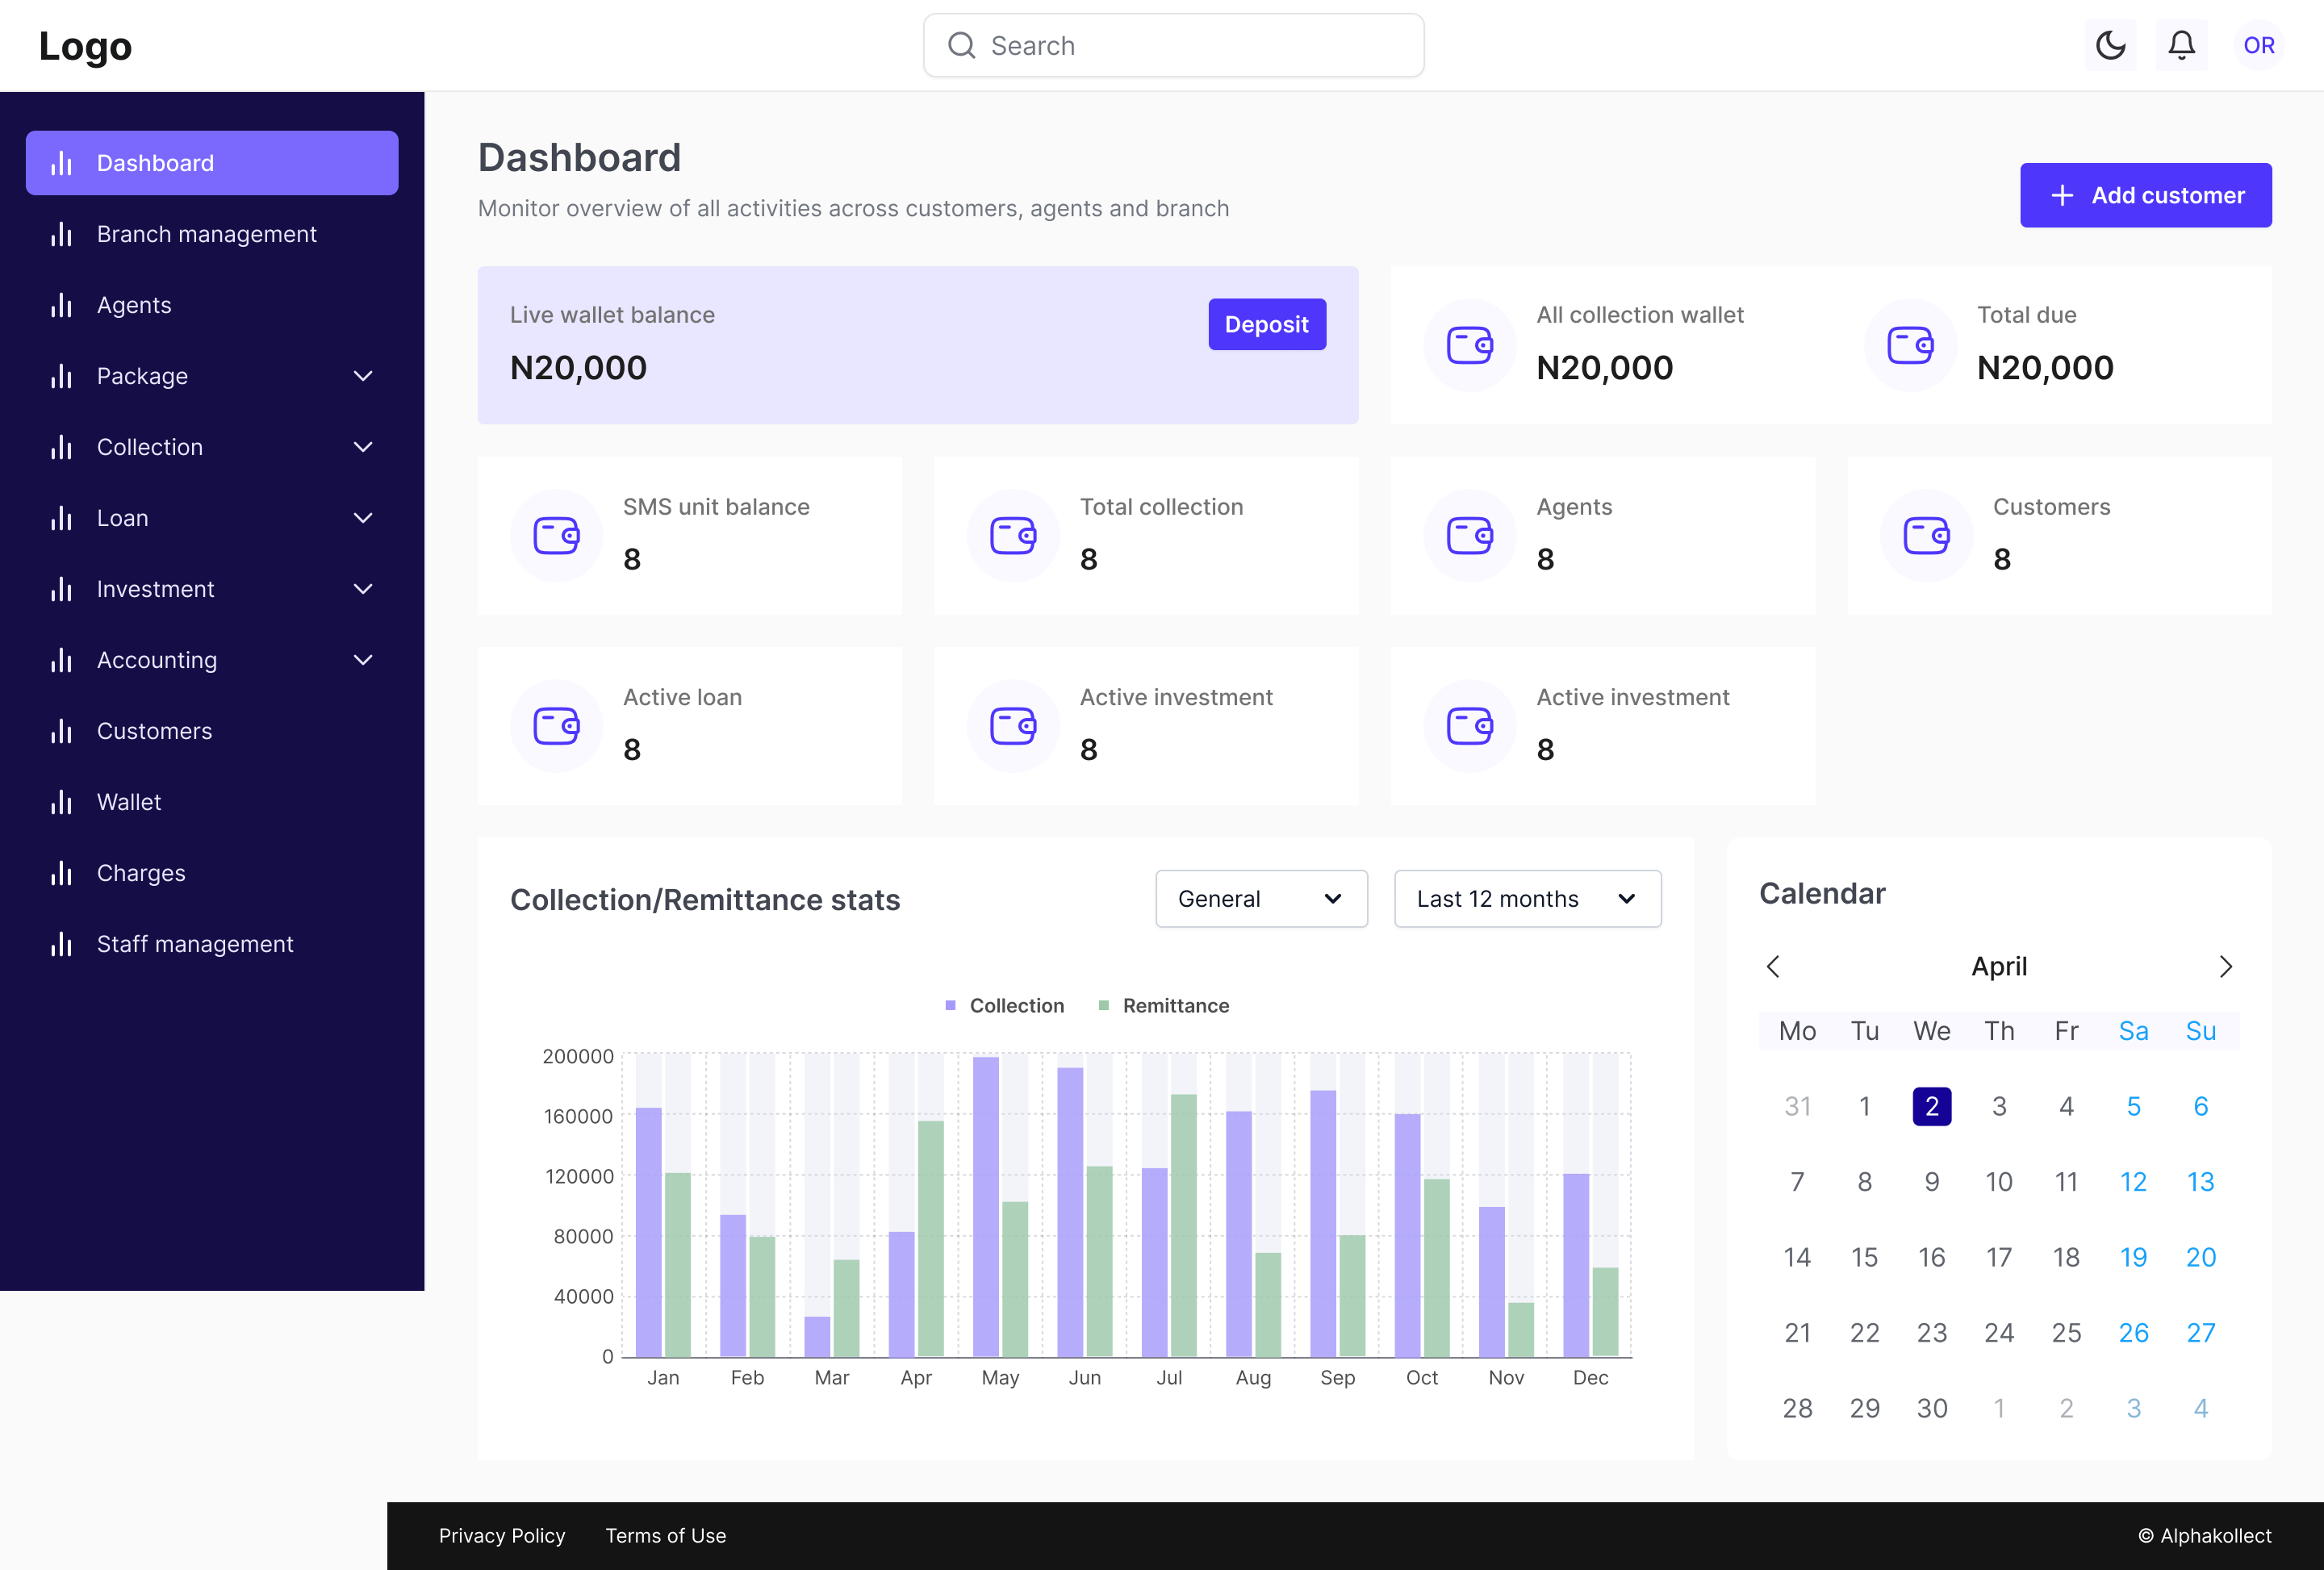Open Branch management in the sidebar

pyautogui.click(x=206, y=234)
